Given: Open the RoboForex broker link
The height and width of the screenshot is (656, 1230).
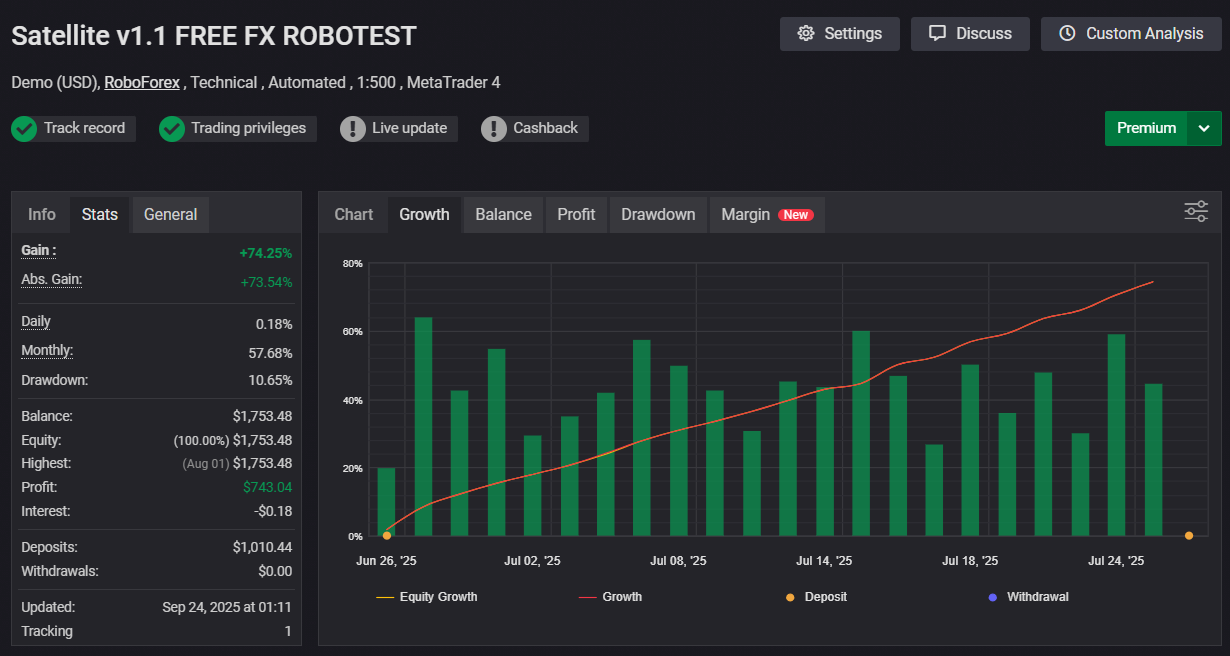Looking at the screenshot, I should pyautogui.click(x=142, y=83).
